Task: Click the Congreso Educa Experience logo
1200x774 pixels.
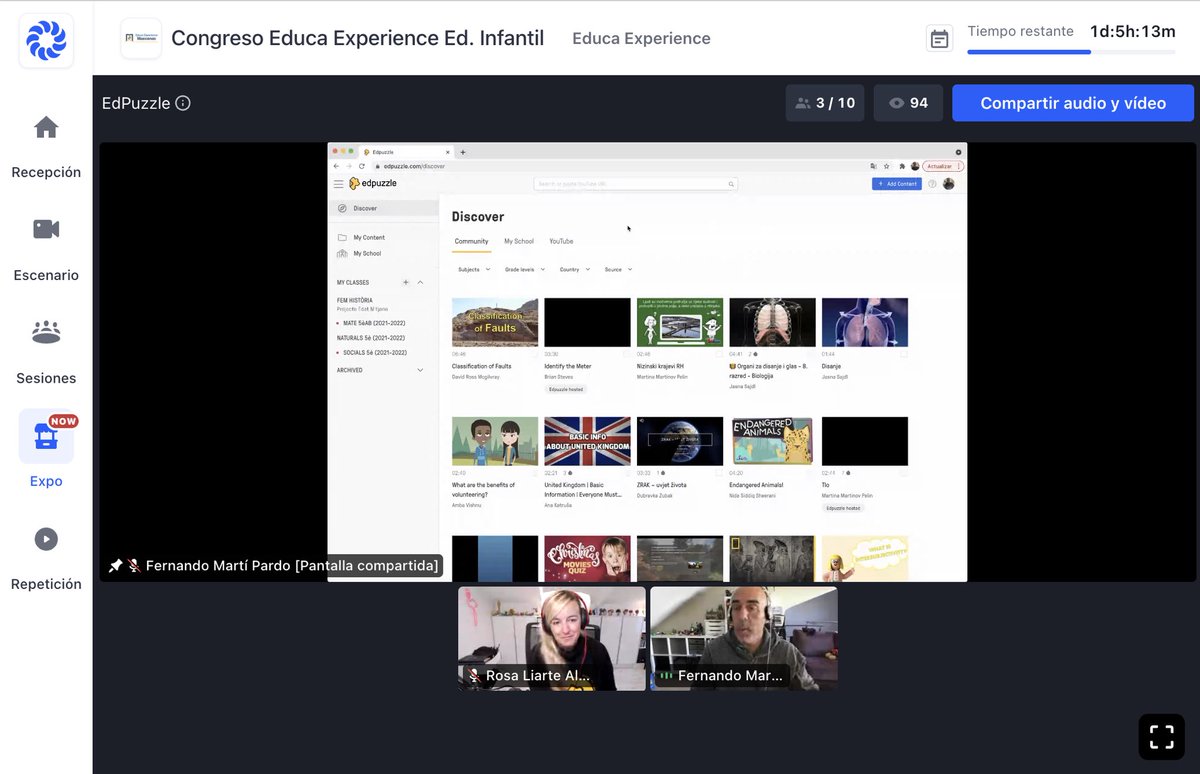Action: pos(141,39)
